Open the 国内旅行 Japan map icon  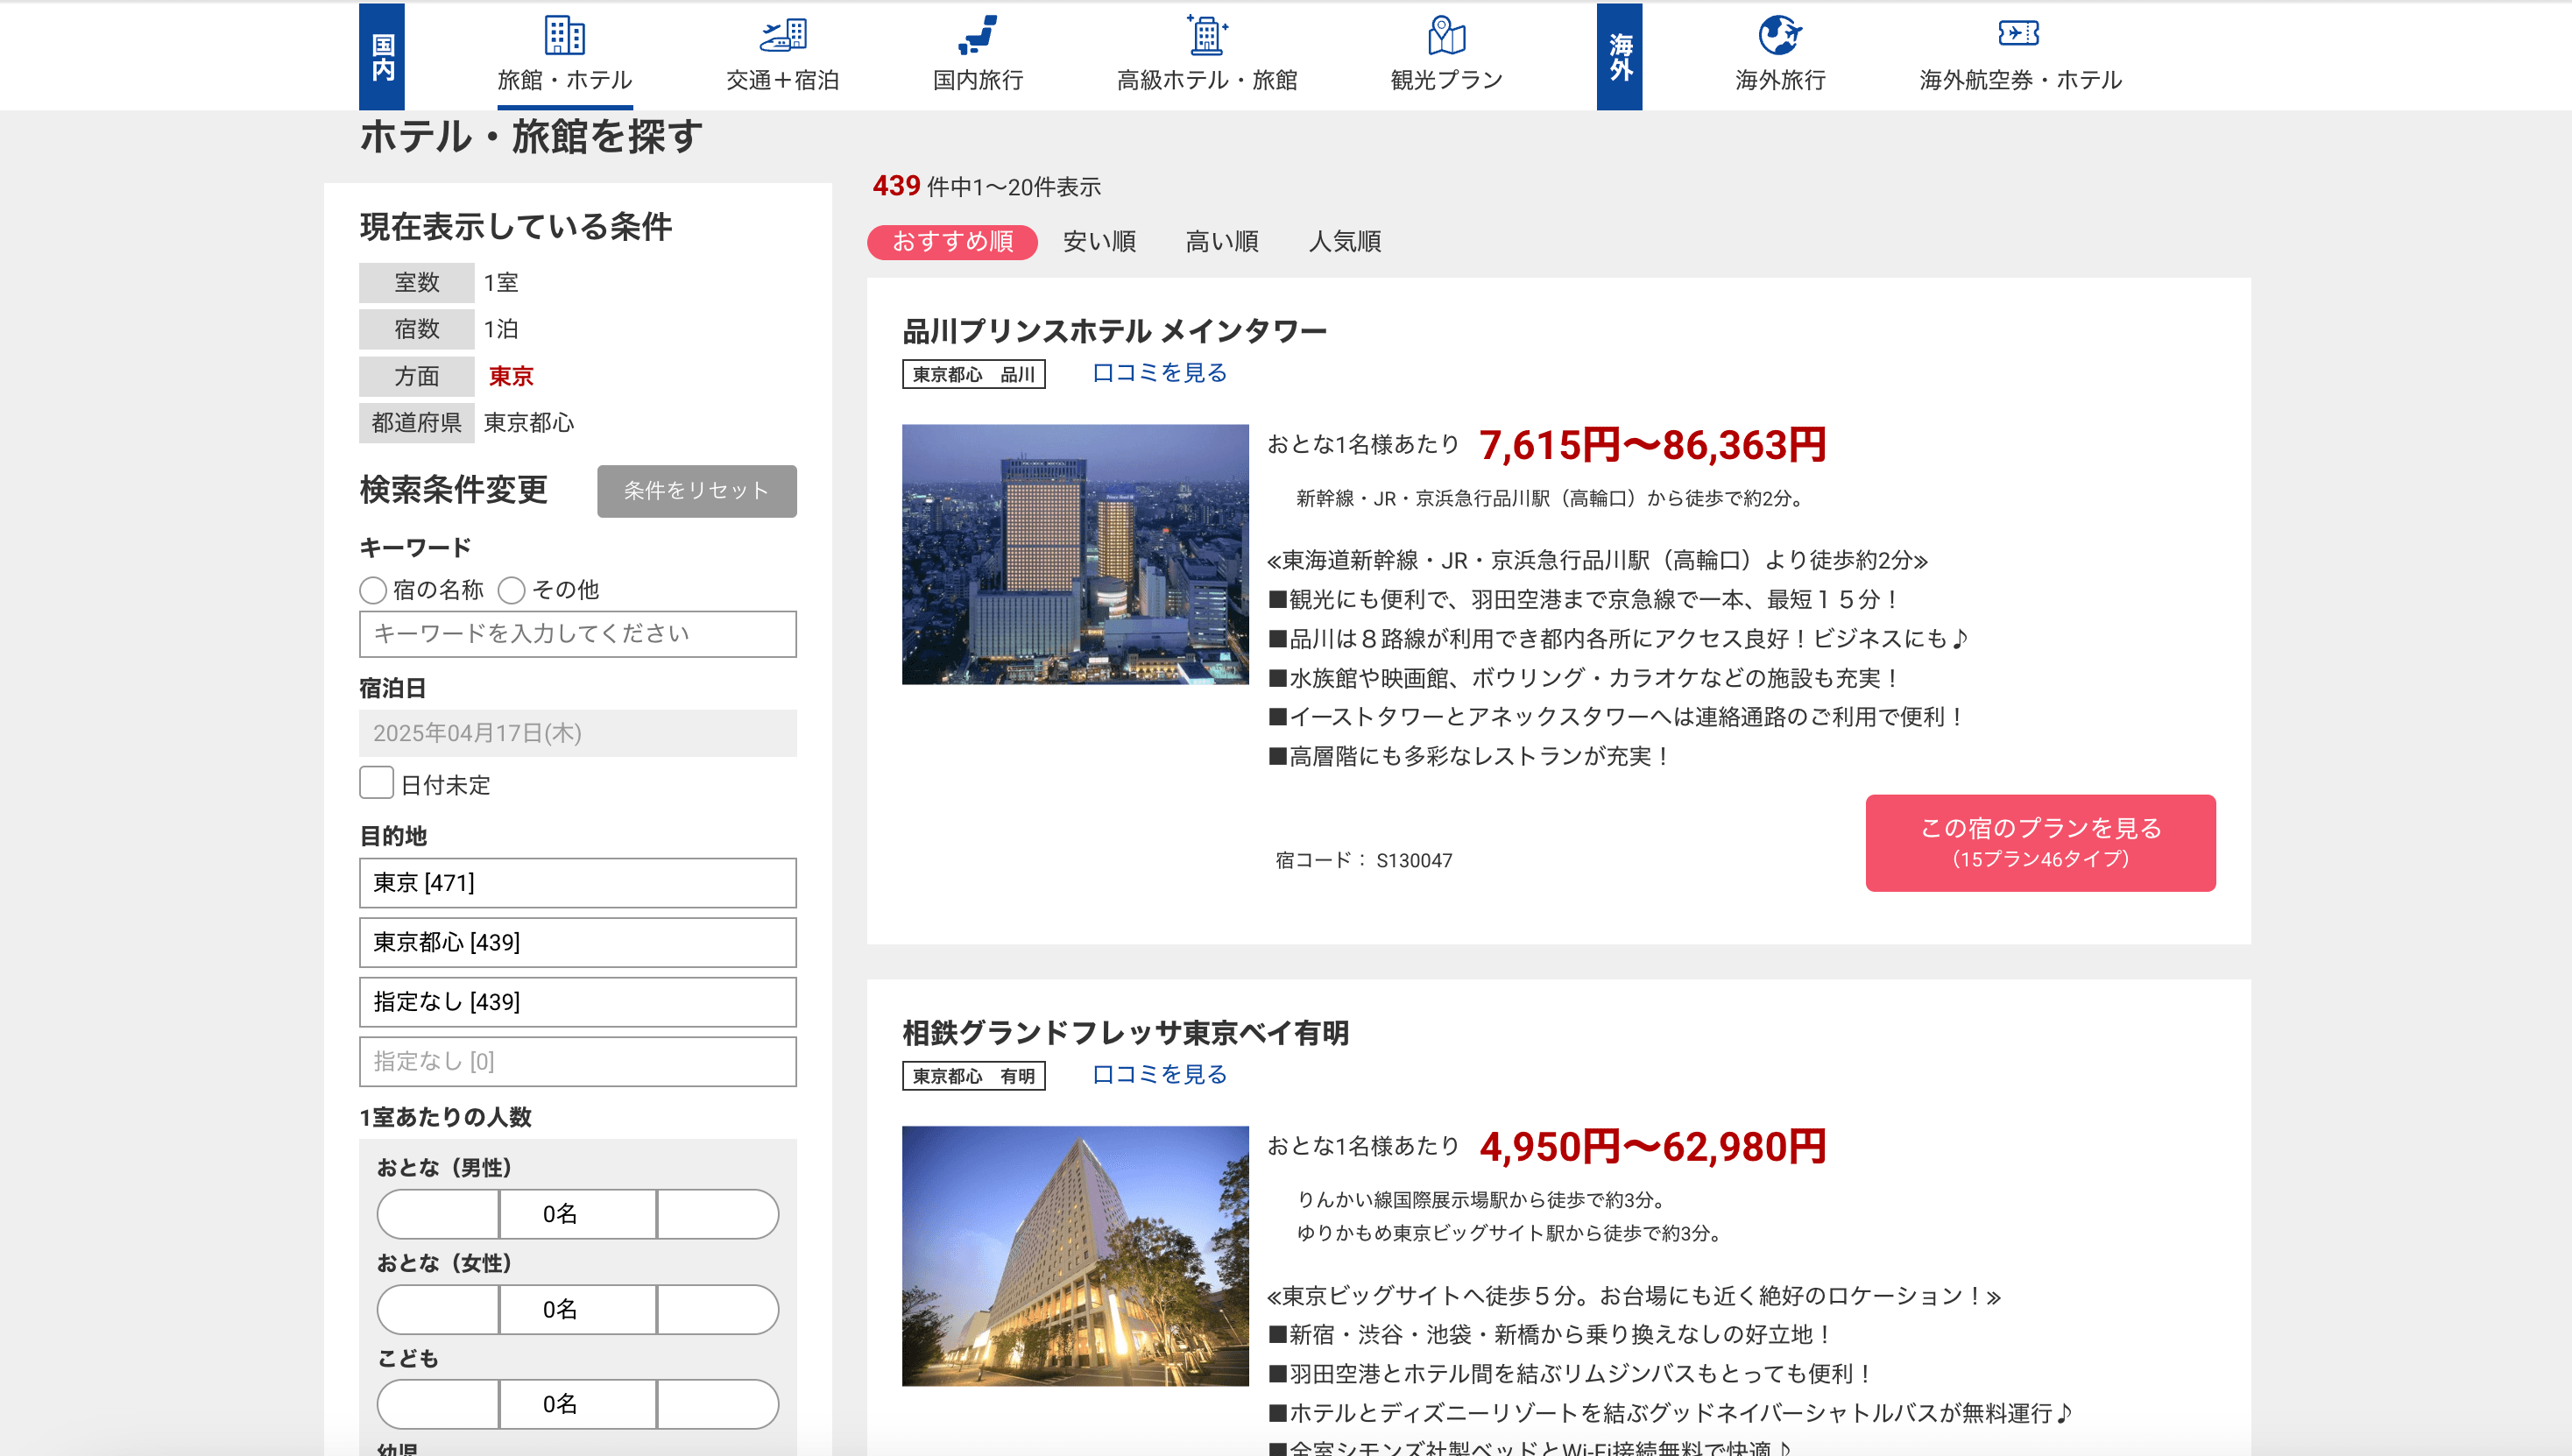(x=977, y=35)
